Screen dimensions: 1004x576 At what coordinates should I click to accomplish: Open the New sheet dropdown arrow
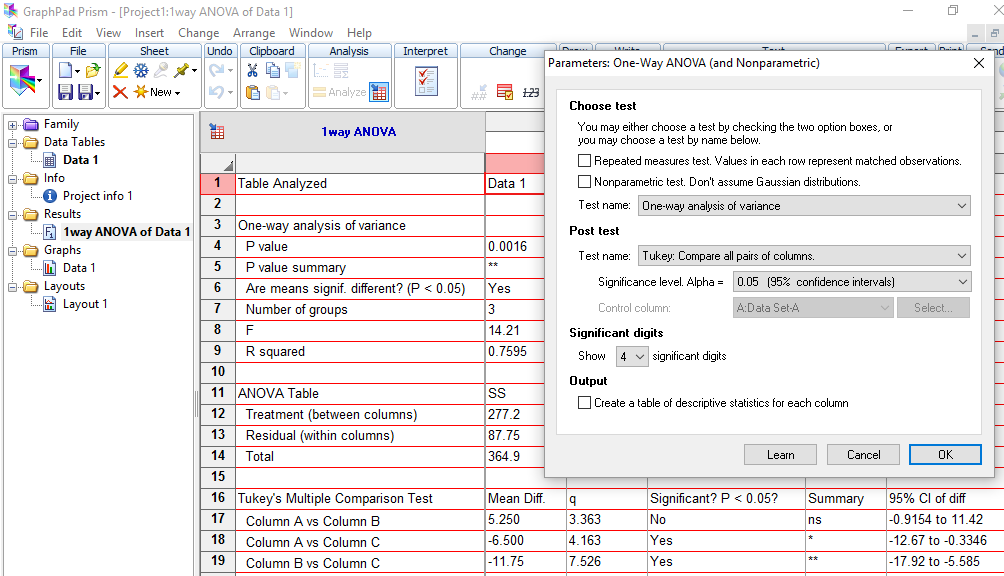pos(177,93)
